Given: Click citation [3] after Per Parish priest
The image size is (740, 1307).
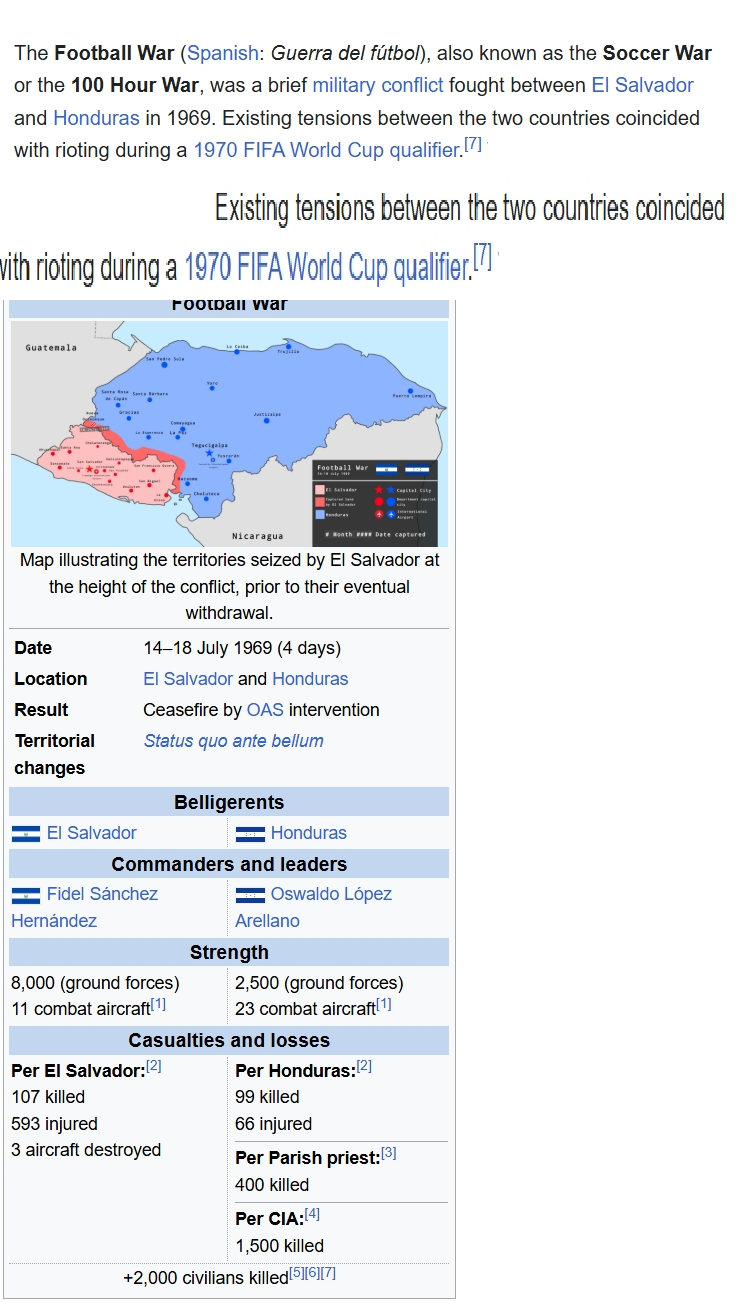Looking at the screenshot, I should coord(389,1153).
